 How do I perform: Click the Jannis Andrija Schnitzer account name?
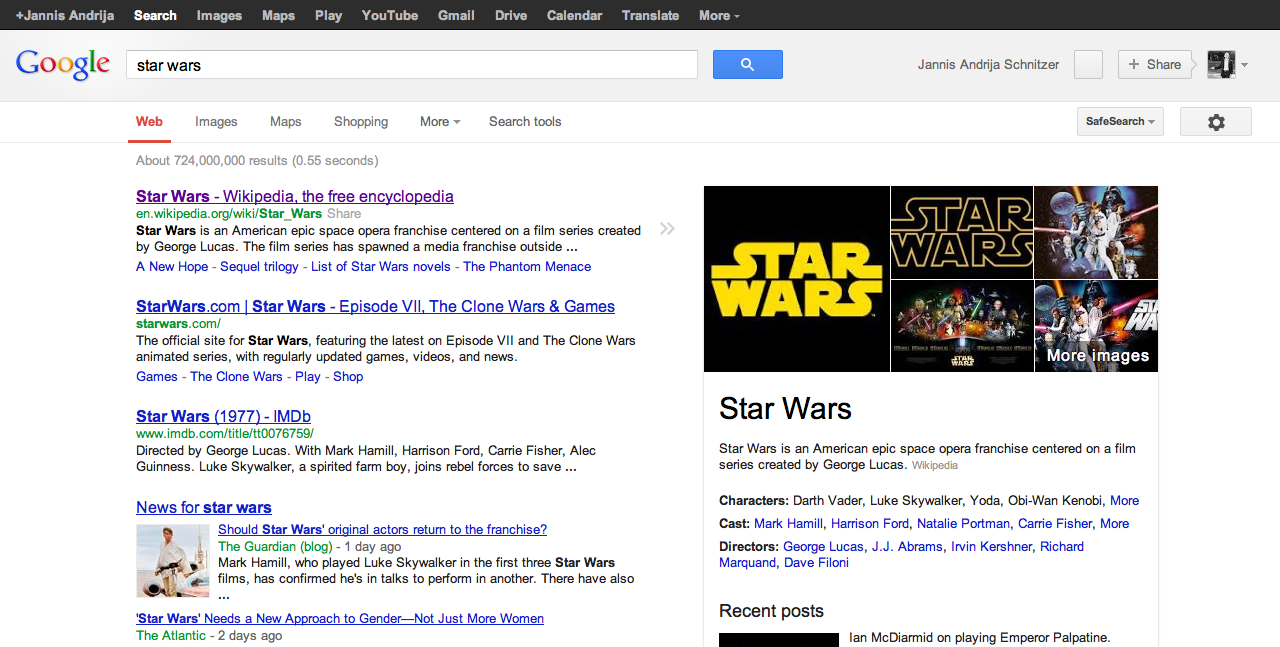click(x=988, y=65)
